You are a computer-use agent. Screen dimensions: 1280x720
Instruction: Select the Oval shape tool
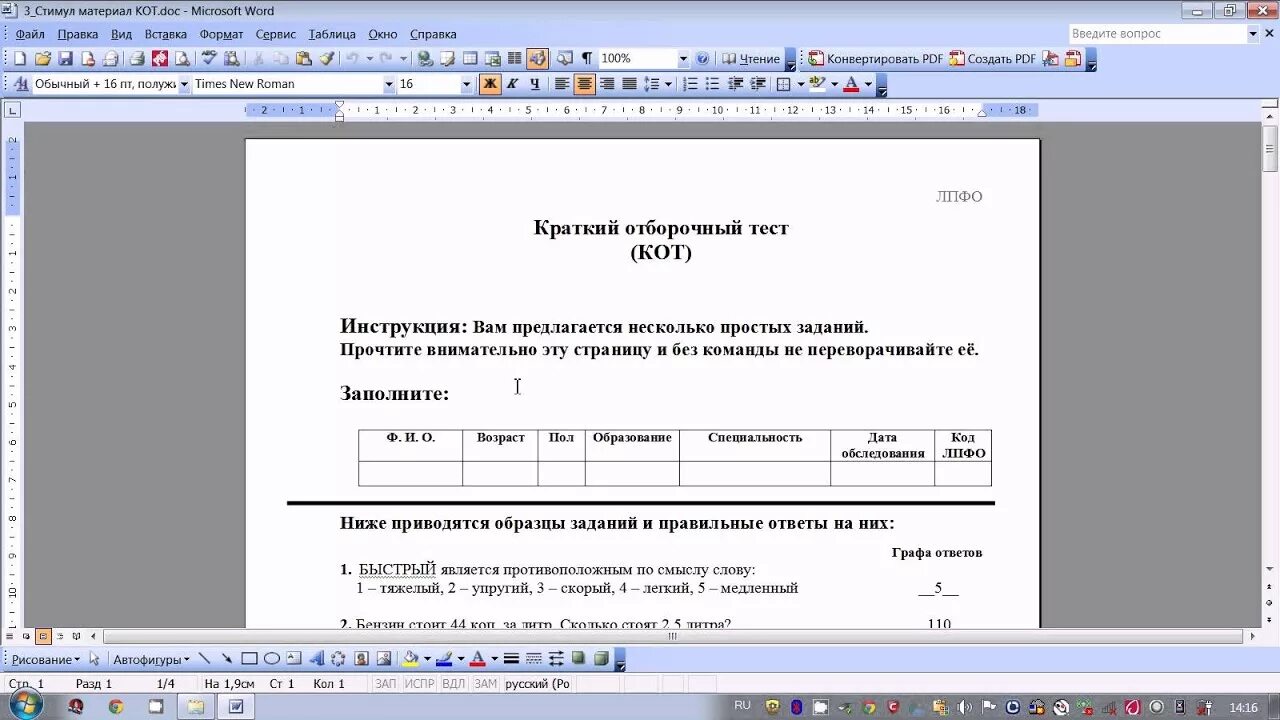click(x=271, y=659)
